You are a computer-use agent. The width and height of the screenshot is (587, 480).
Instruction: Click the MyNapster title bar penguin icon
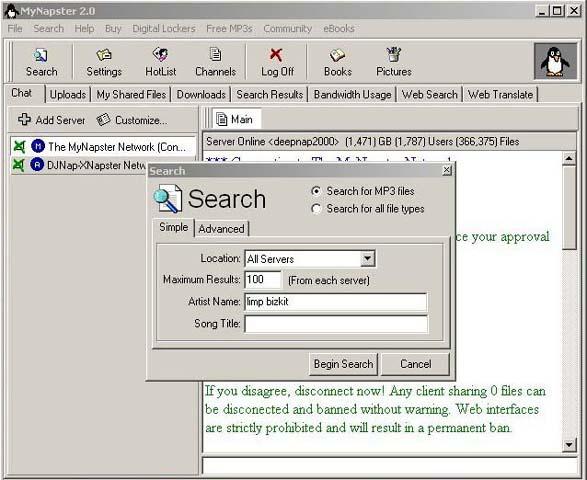11,11
